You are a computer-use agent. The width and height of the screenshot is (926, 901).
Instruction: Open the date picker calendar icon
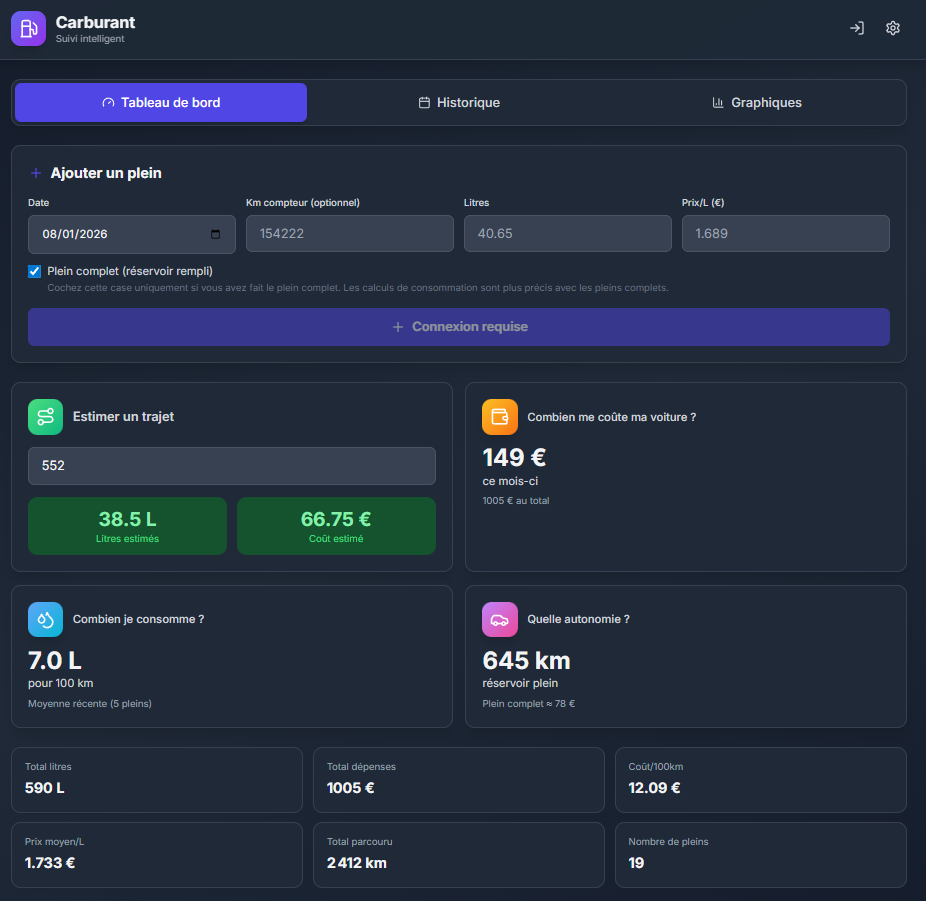pyautogui.click(x=215, y=234)
